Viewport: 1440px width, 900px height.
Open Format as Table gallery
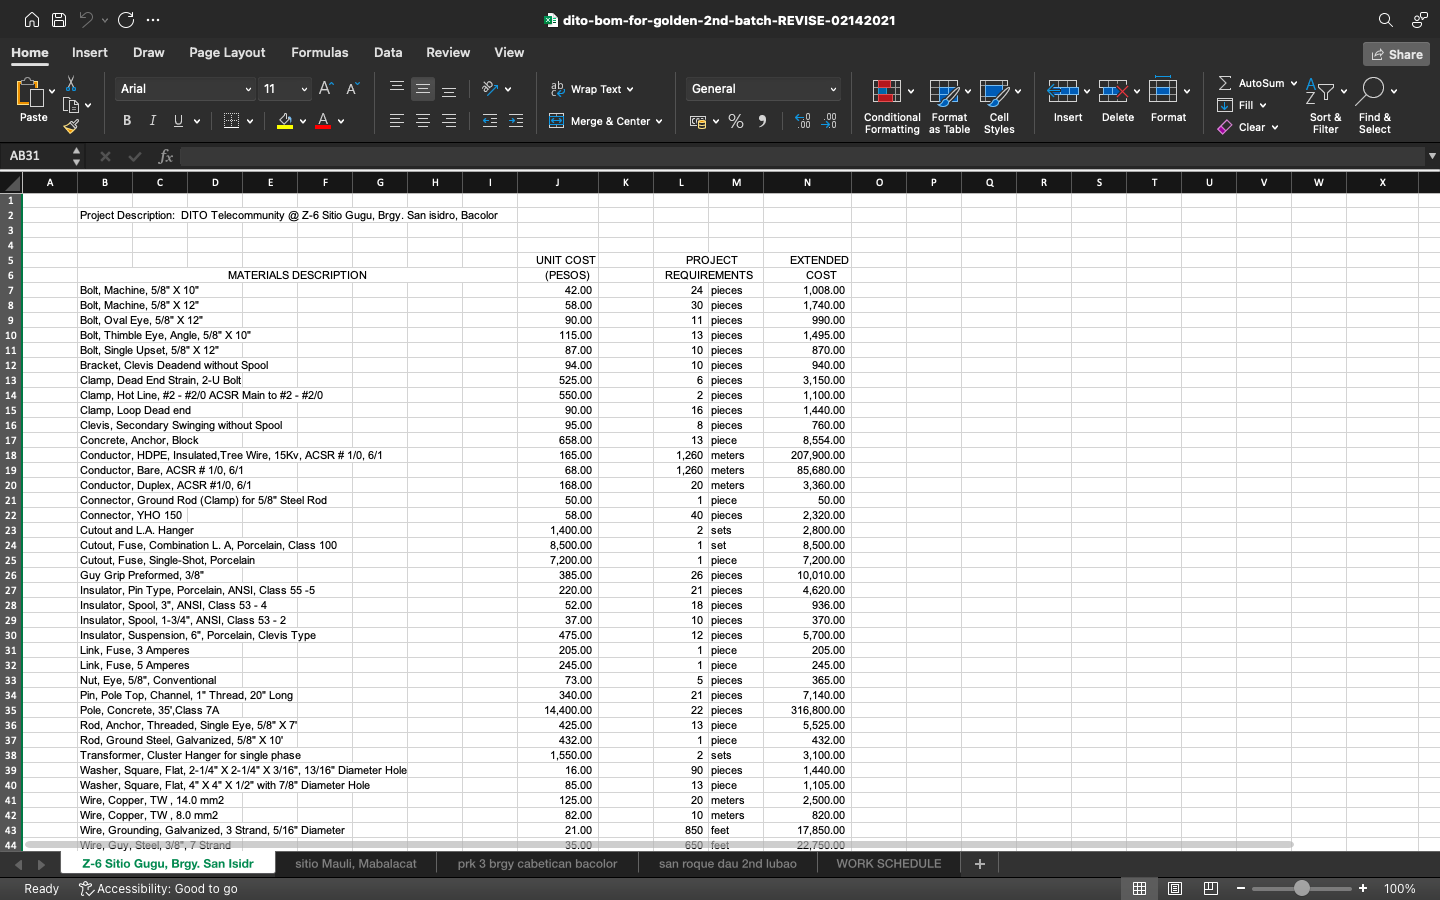pyautogui.click(x=949, y=106)
